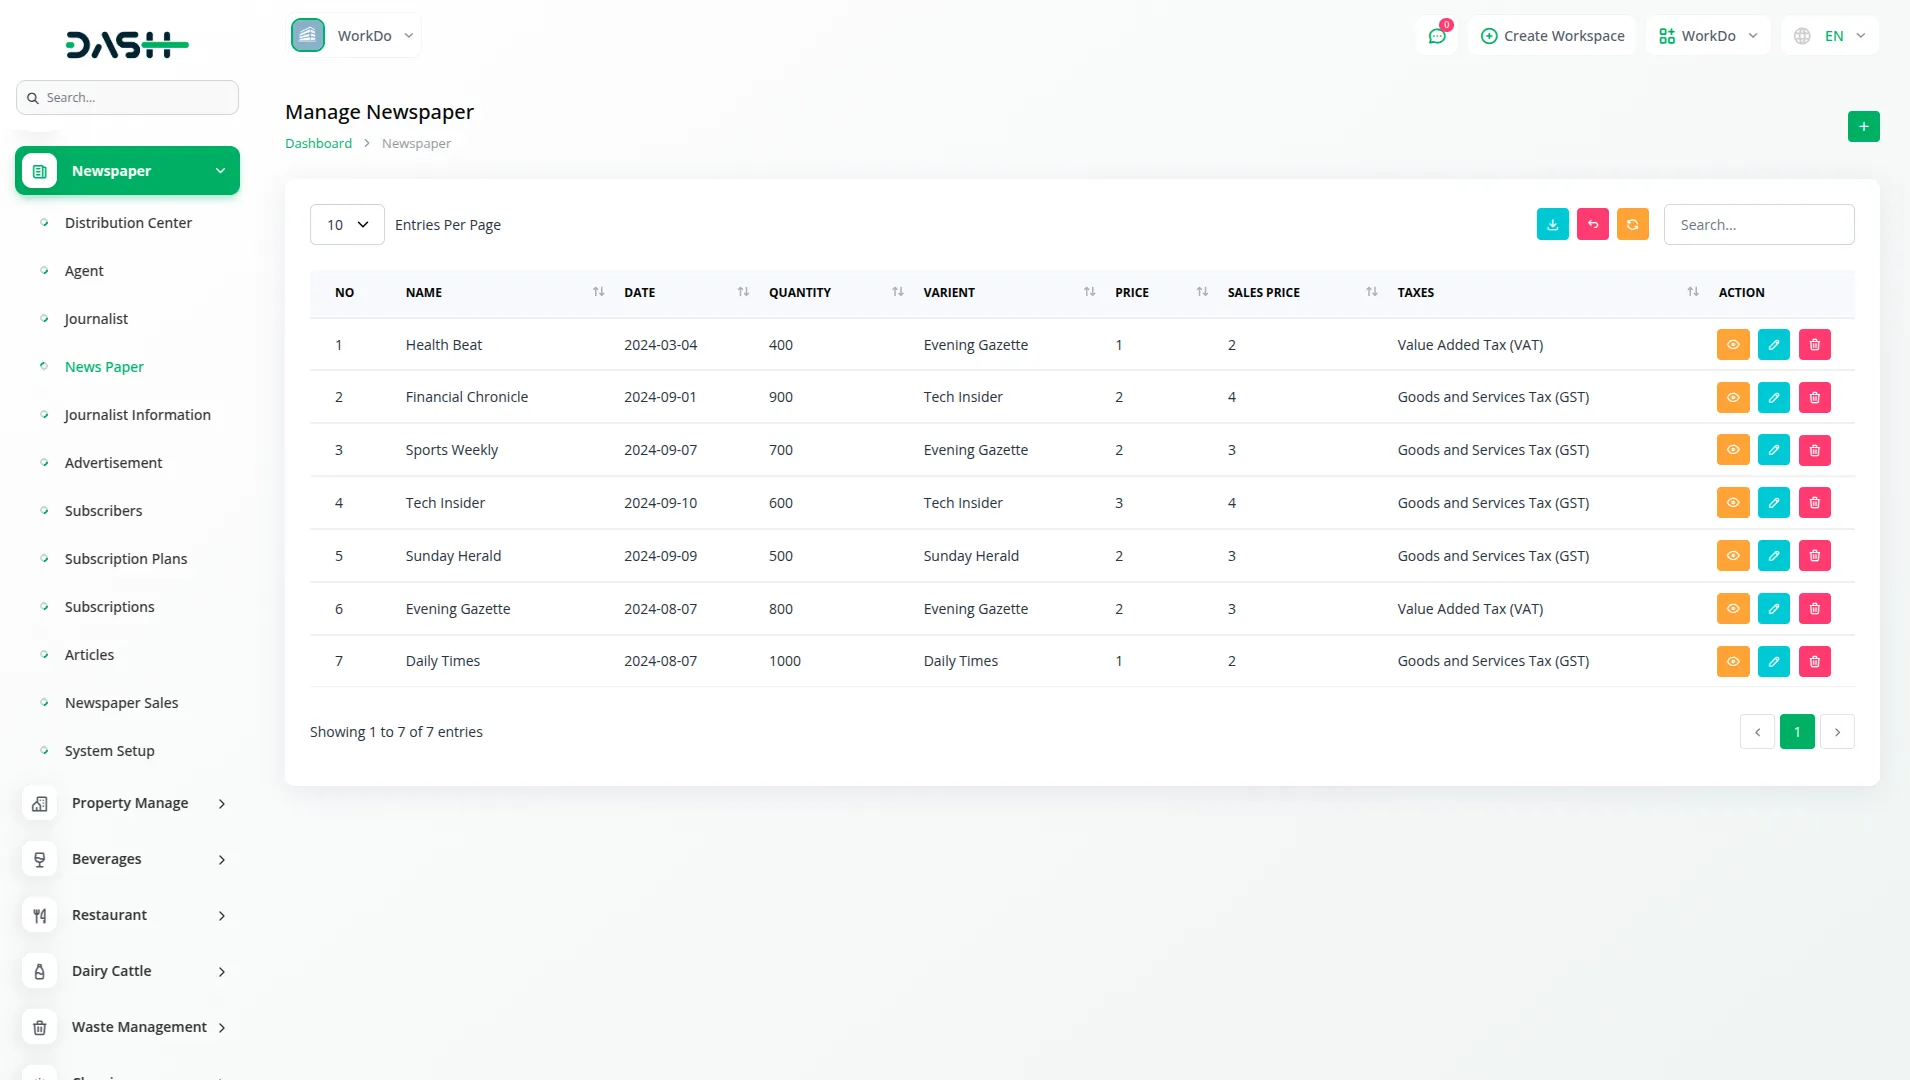Click the teal download export icon
This screenshot has width=1910, height=1080.
(1552, 225)
